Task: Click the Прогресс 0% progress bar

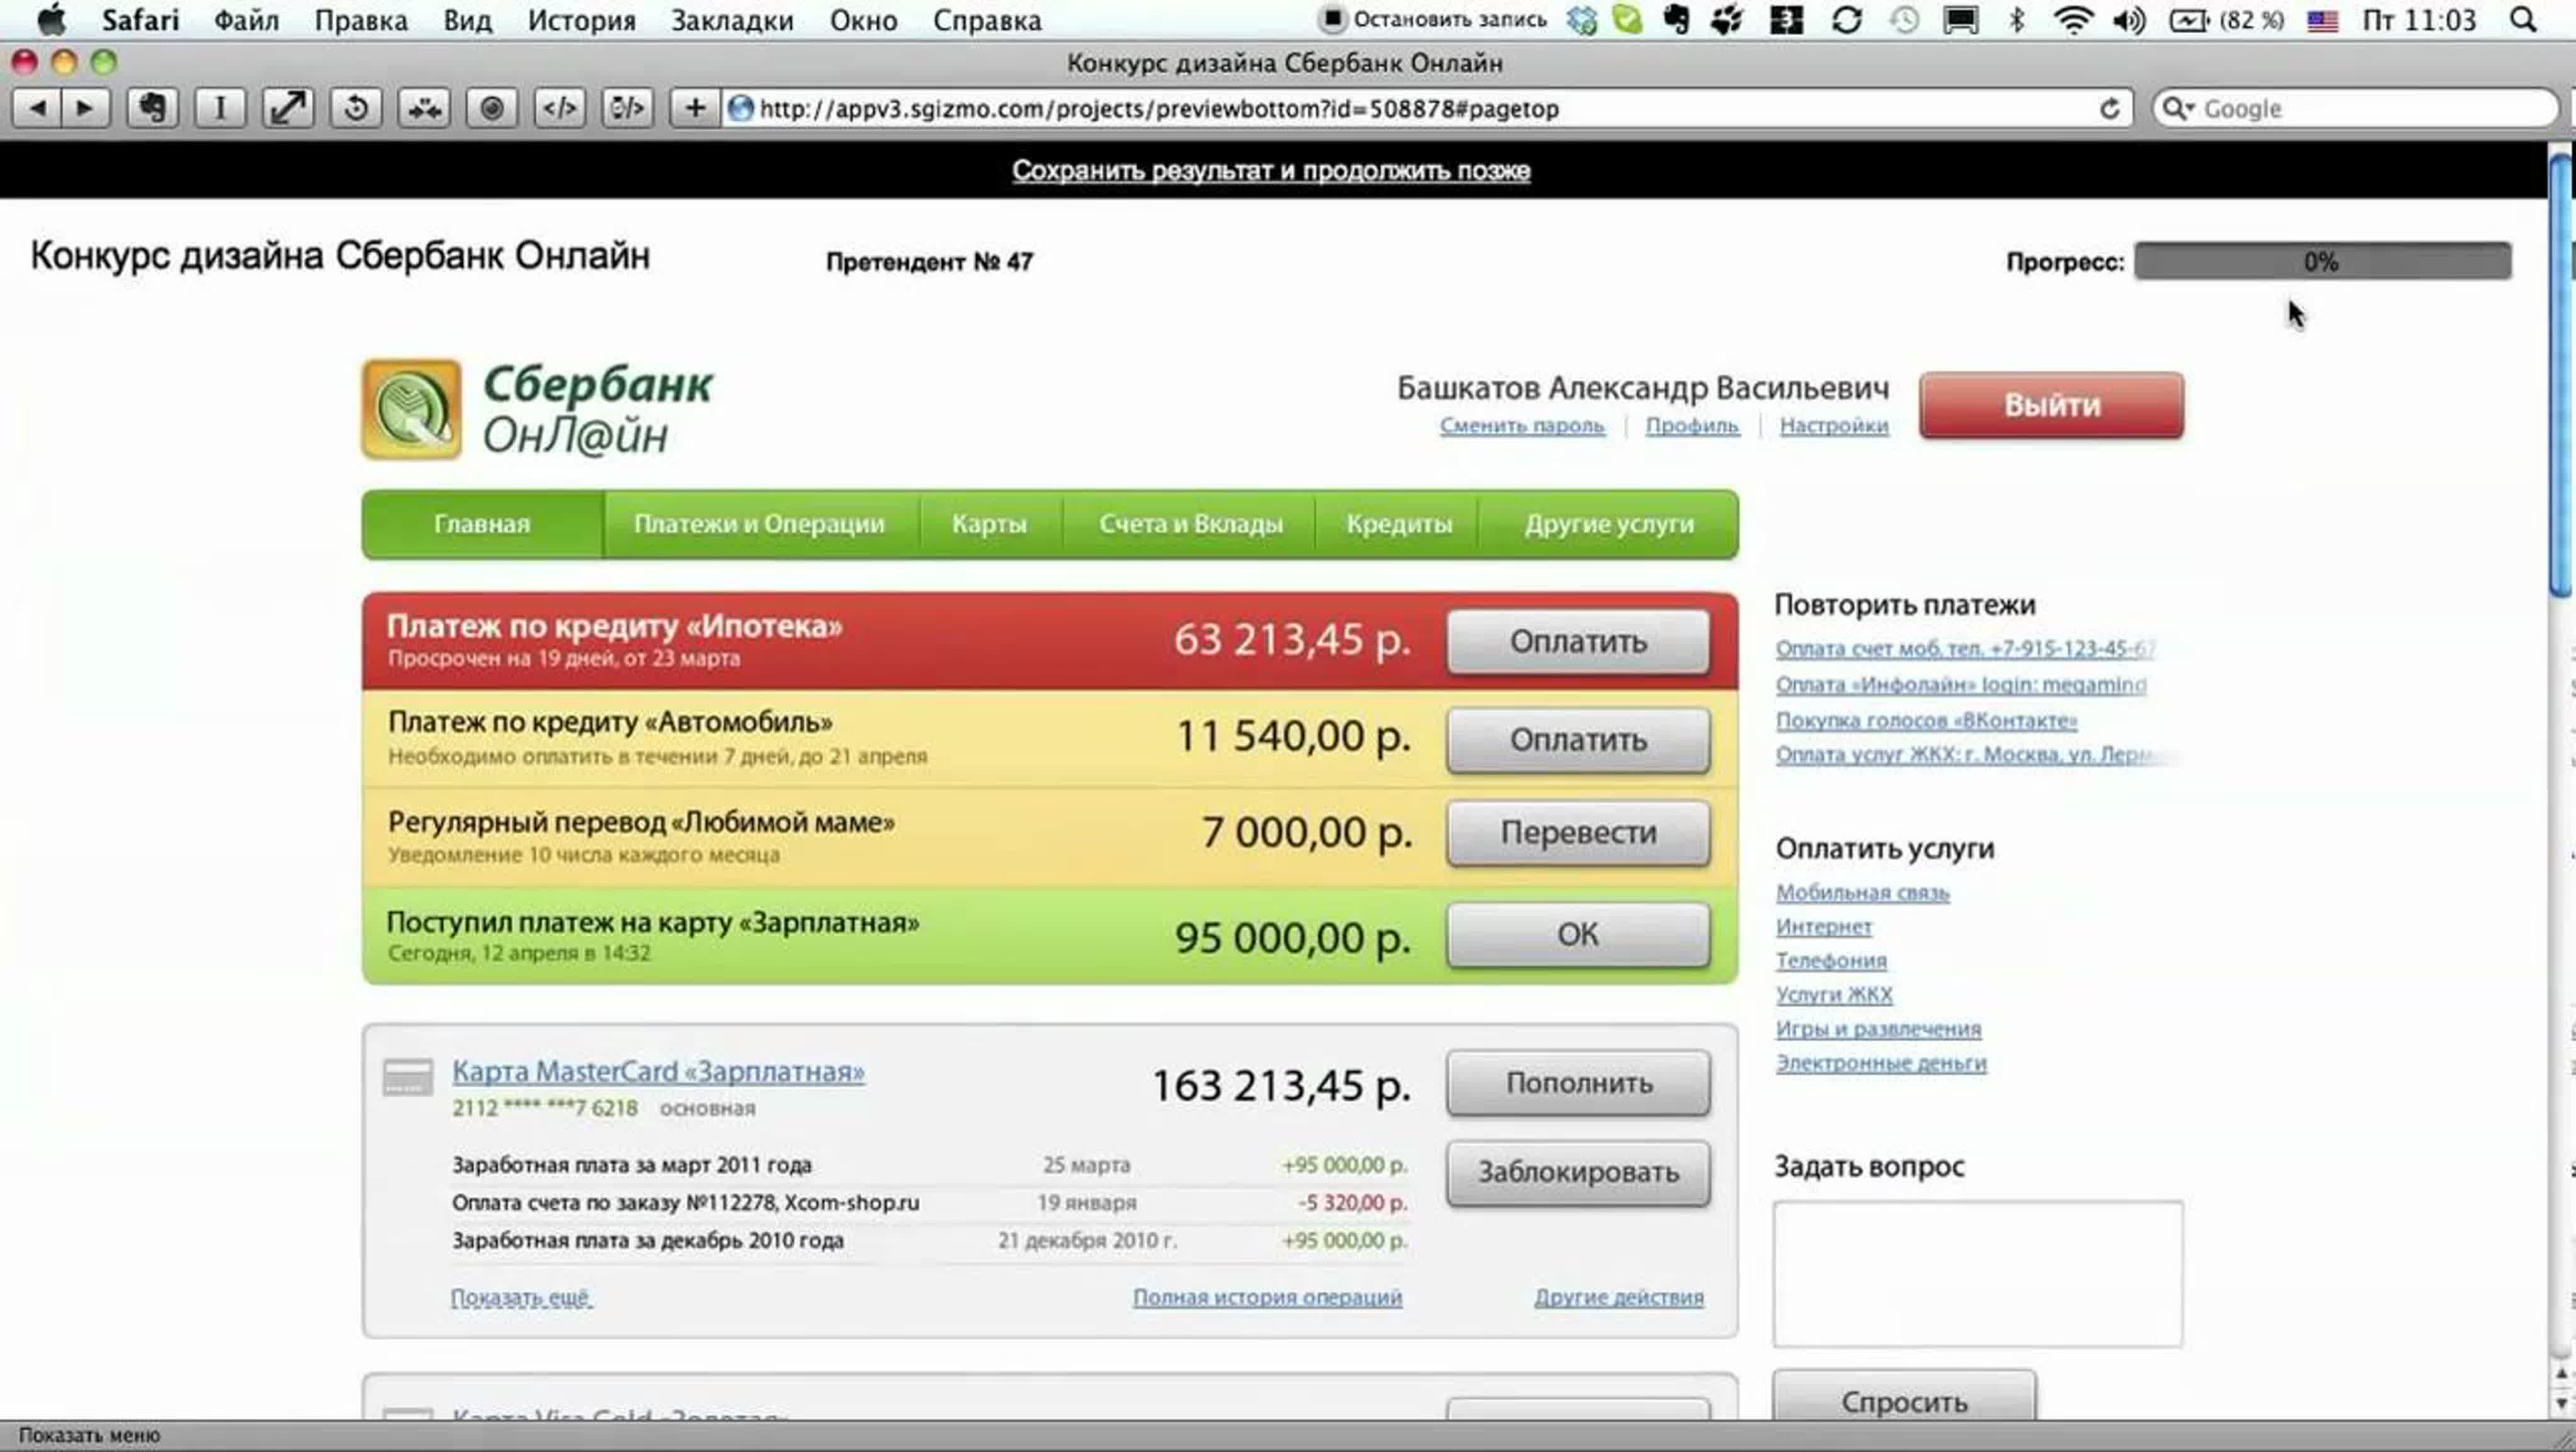Action: 2322,261
